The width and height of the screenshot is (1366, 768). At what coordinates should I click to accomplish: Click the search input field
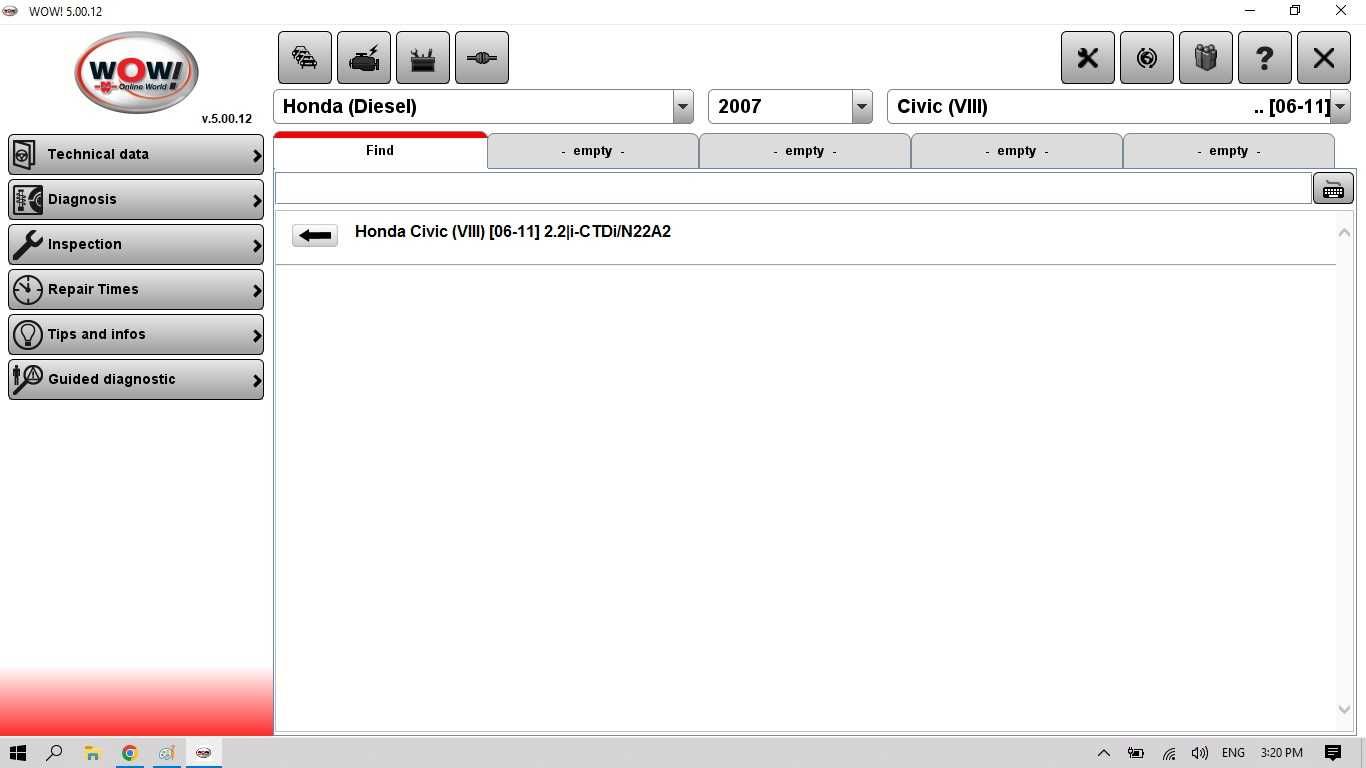coord(793,188)
